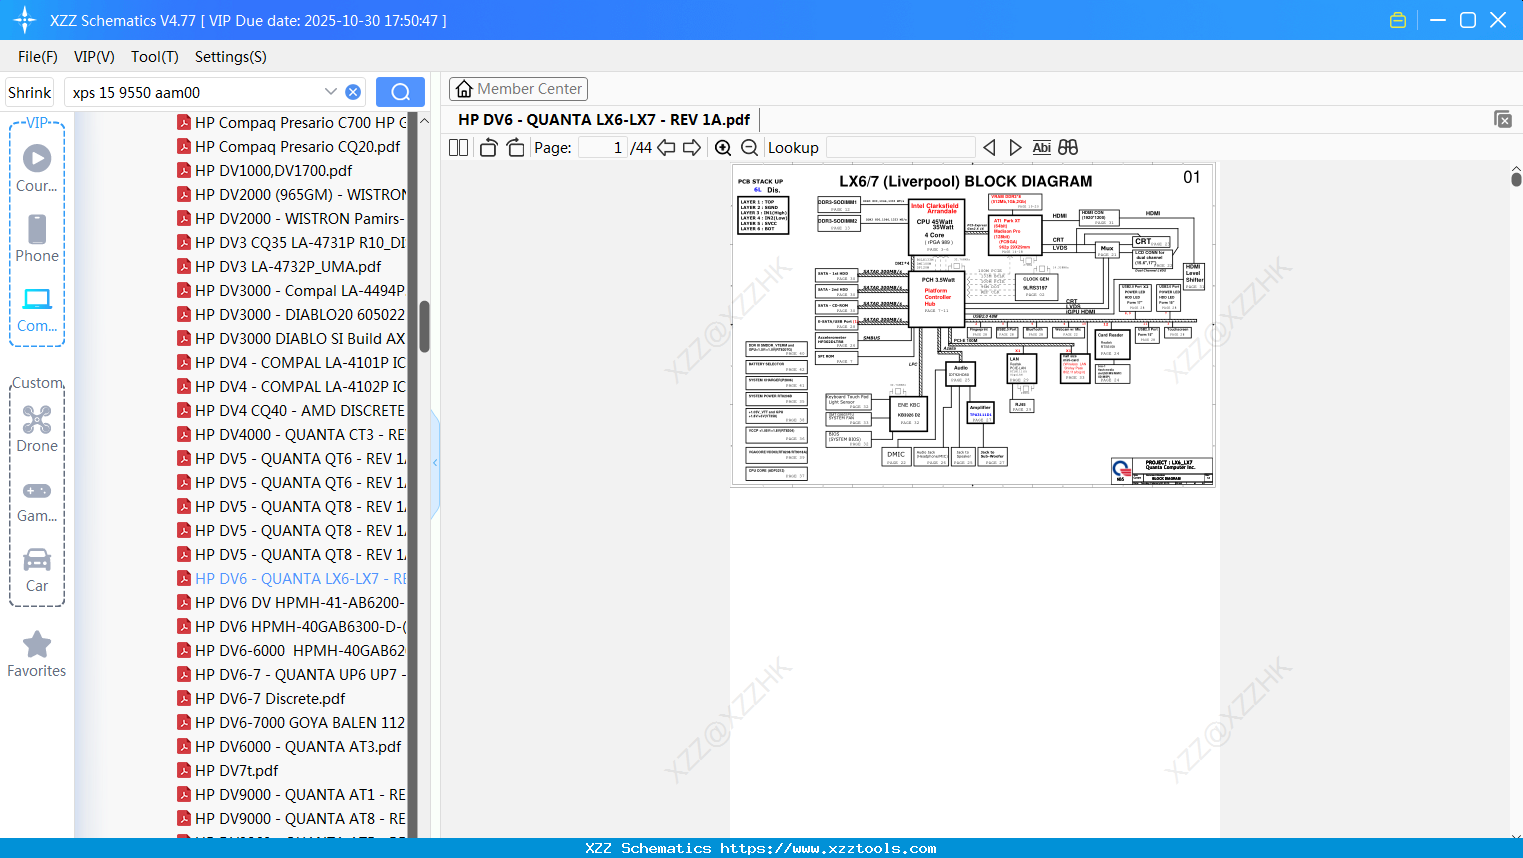Click the binoculars search icon
1523x858 pixels.
[1068, 148]
